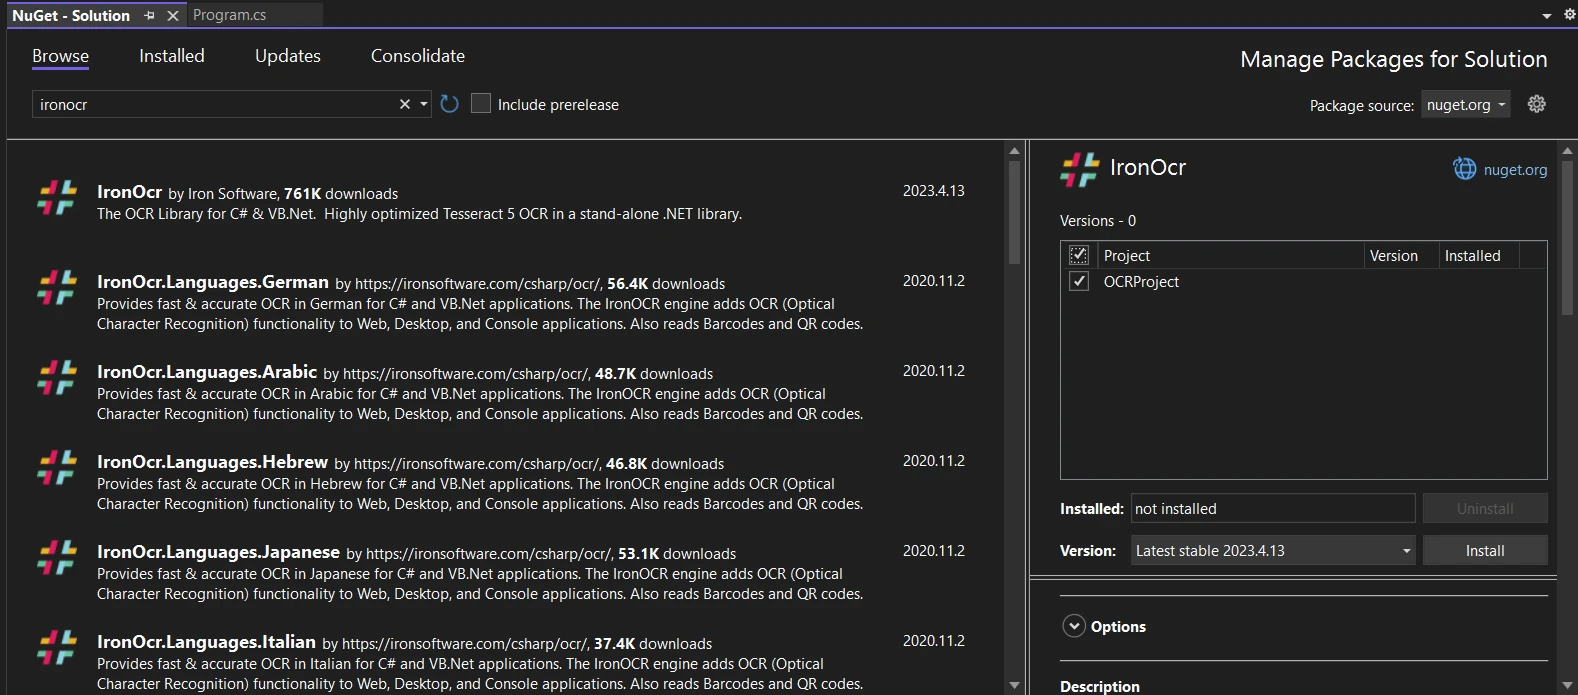Select the IronOcr.Languages.German package icon
The height and width of the screenshot is (695, 1578).
click(x=57, y=287)
